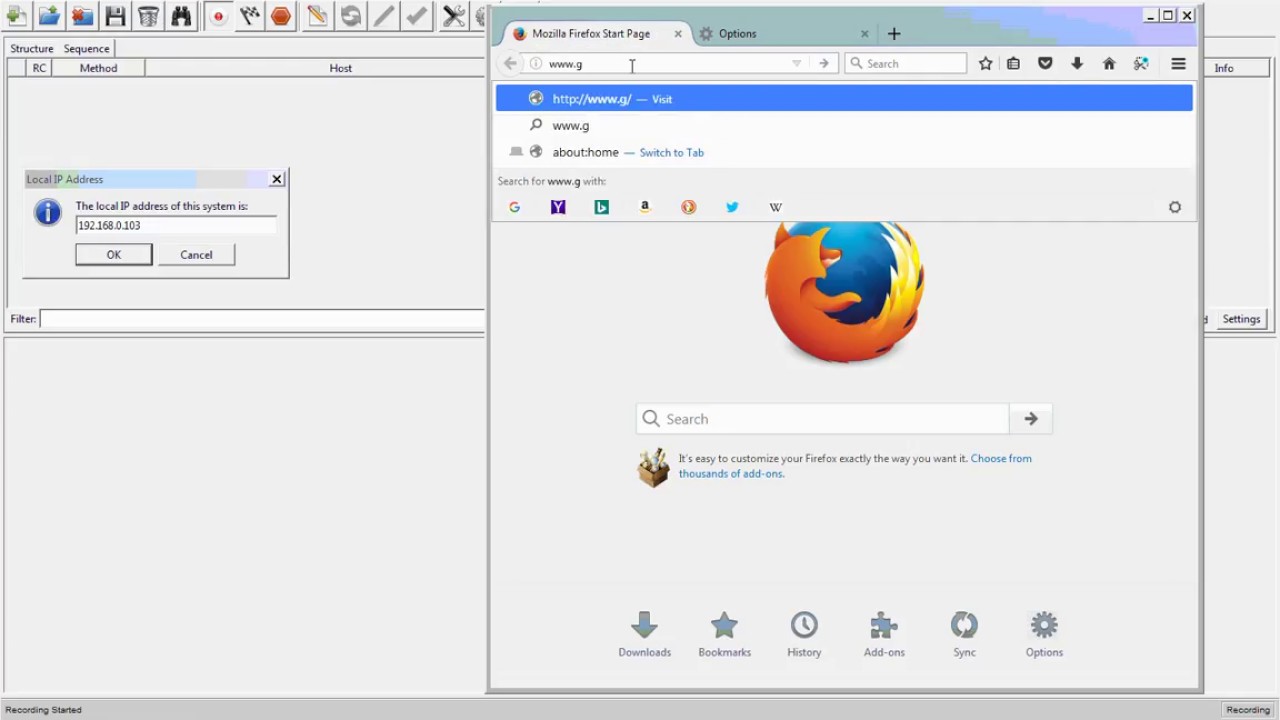This screenshot has width=1280, height=720.
Task: Click the Host column header
Action: tap(340, 68)
